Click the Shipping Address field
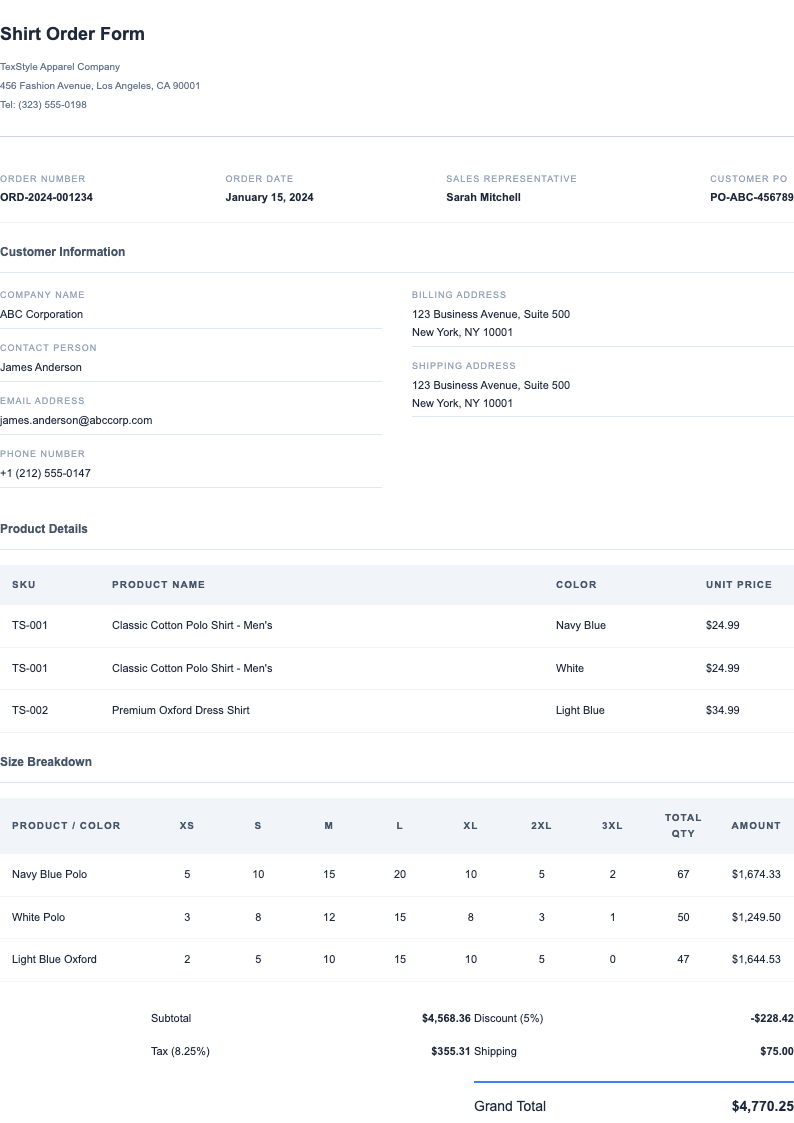The image size is (794, 1123). (490, 394)
